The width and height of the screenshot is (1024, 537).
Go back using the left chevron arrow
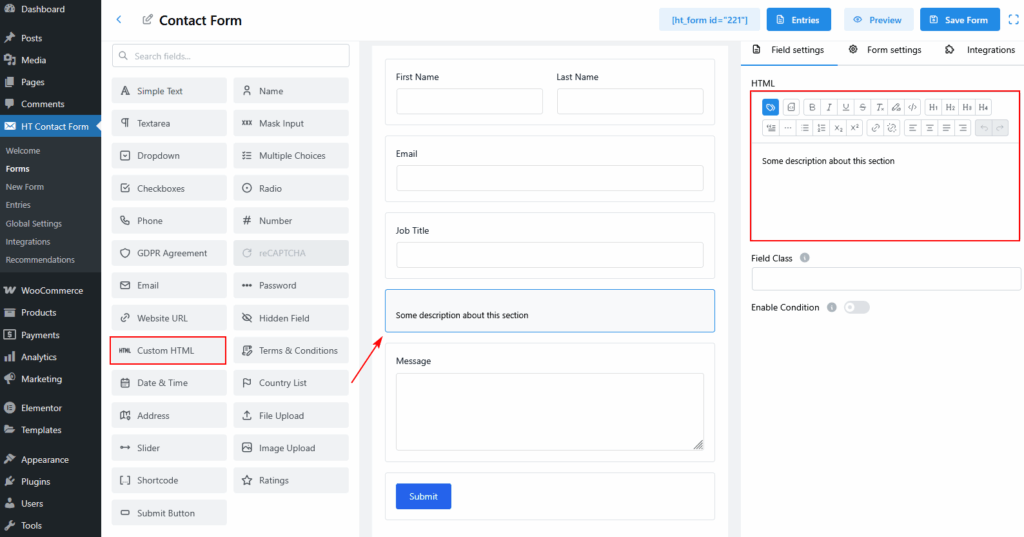tap(119, 20)
